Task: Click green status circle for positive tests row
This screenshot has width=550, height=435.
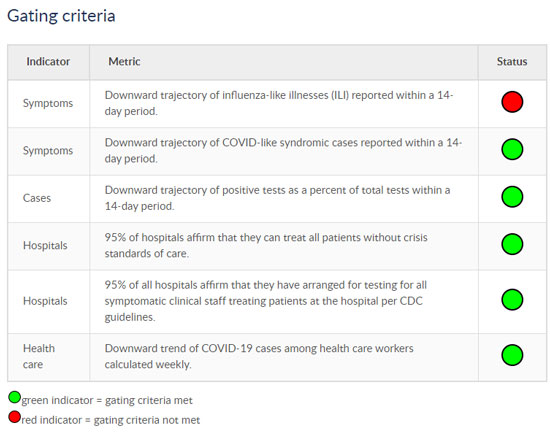Action: point(512,197)
